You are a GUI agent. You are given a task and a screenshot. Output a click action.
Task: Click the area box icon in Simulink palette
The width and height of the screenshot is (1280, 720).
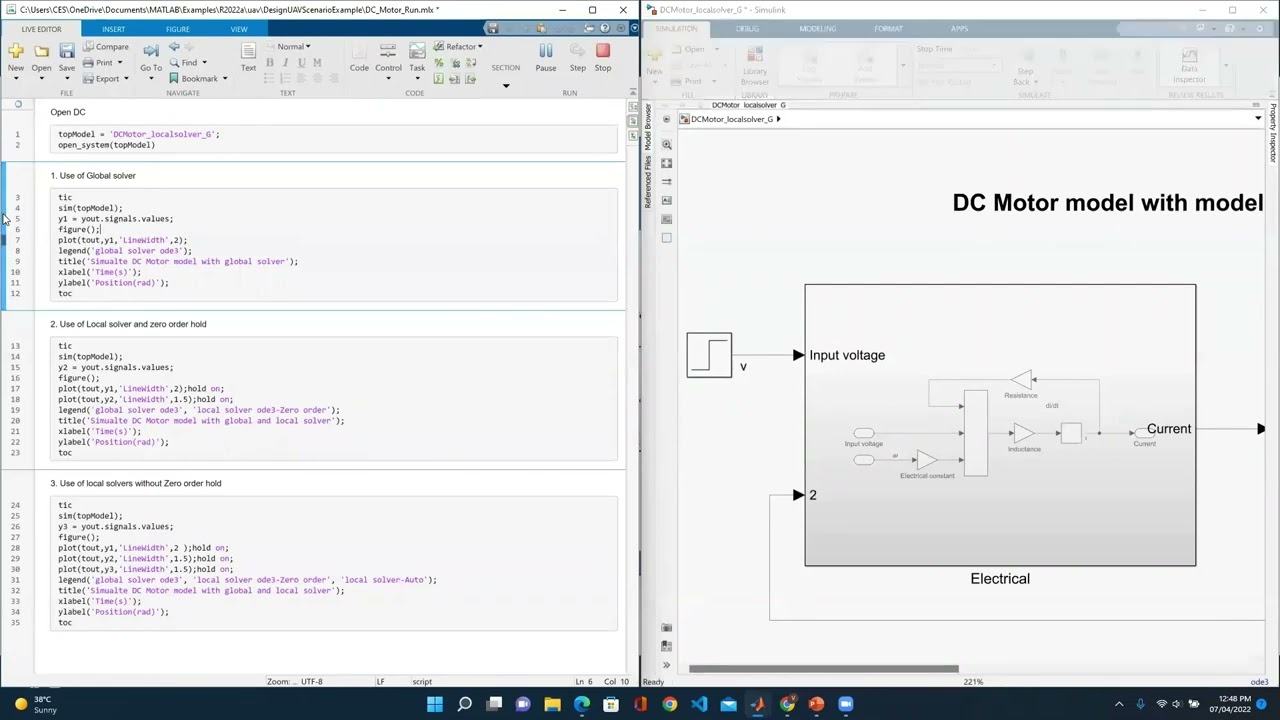(x=667, y=237)
